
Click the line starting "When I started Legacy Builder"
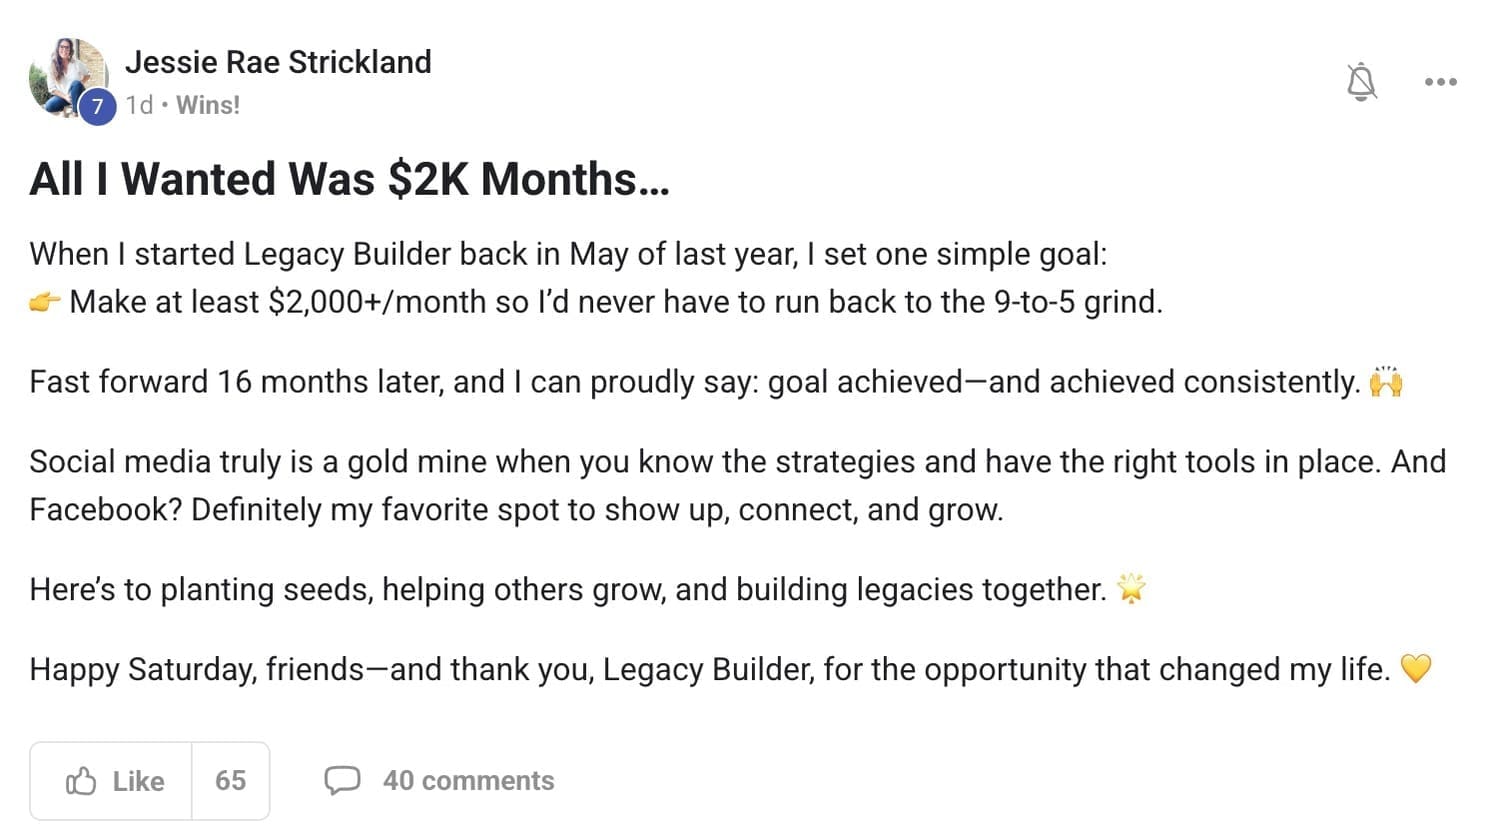(568, 254)
